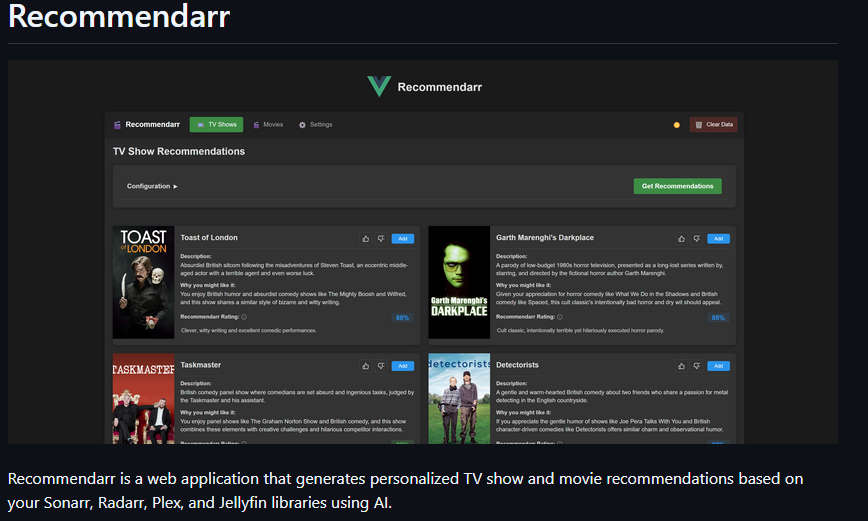The image size is (868, 521).
Task: Like Detectorists with thumbs up
Action: tap(681, 366)
